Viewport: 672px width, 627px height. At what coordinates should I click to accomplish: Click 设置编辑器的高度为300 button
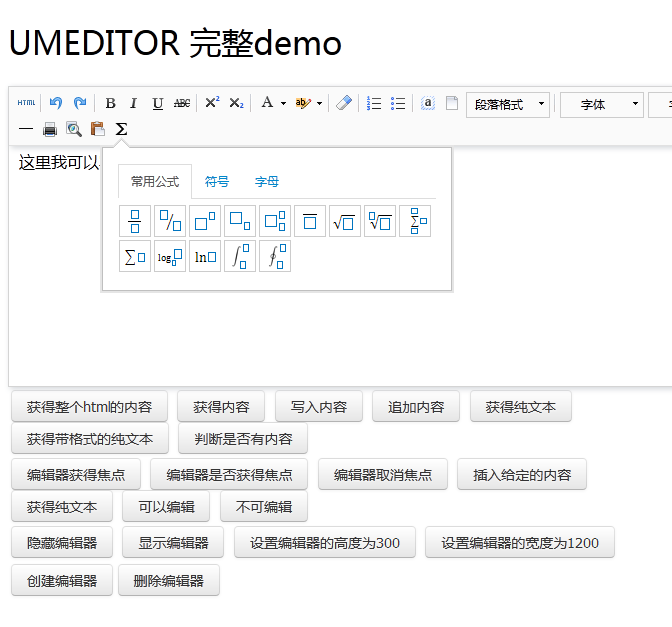coord(325,543)
